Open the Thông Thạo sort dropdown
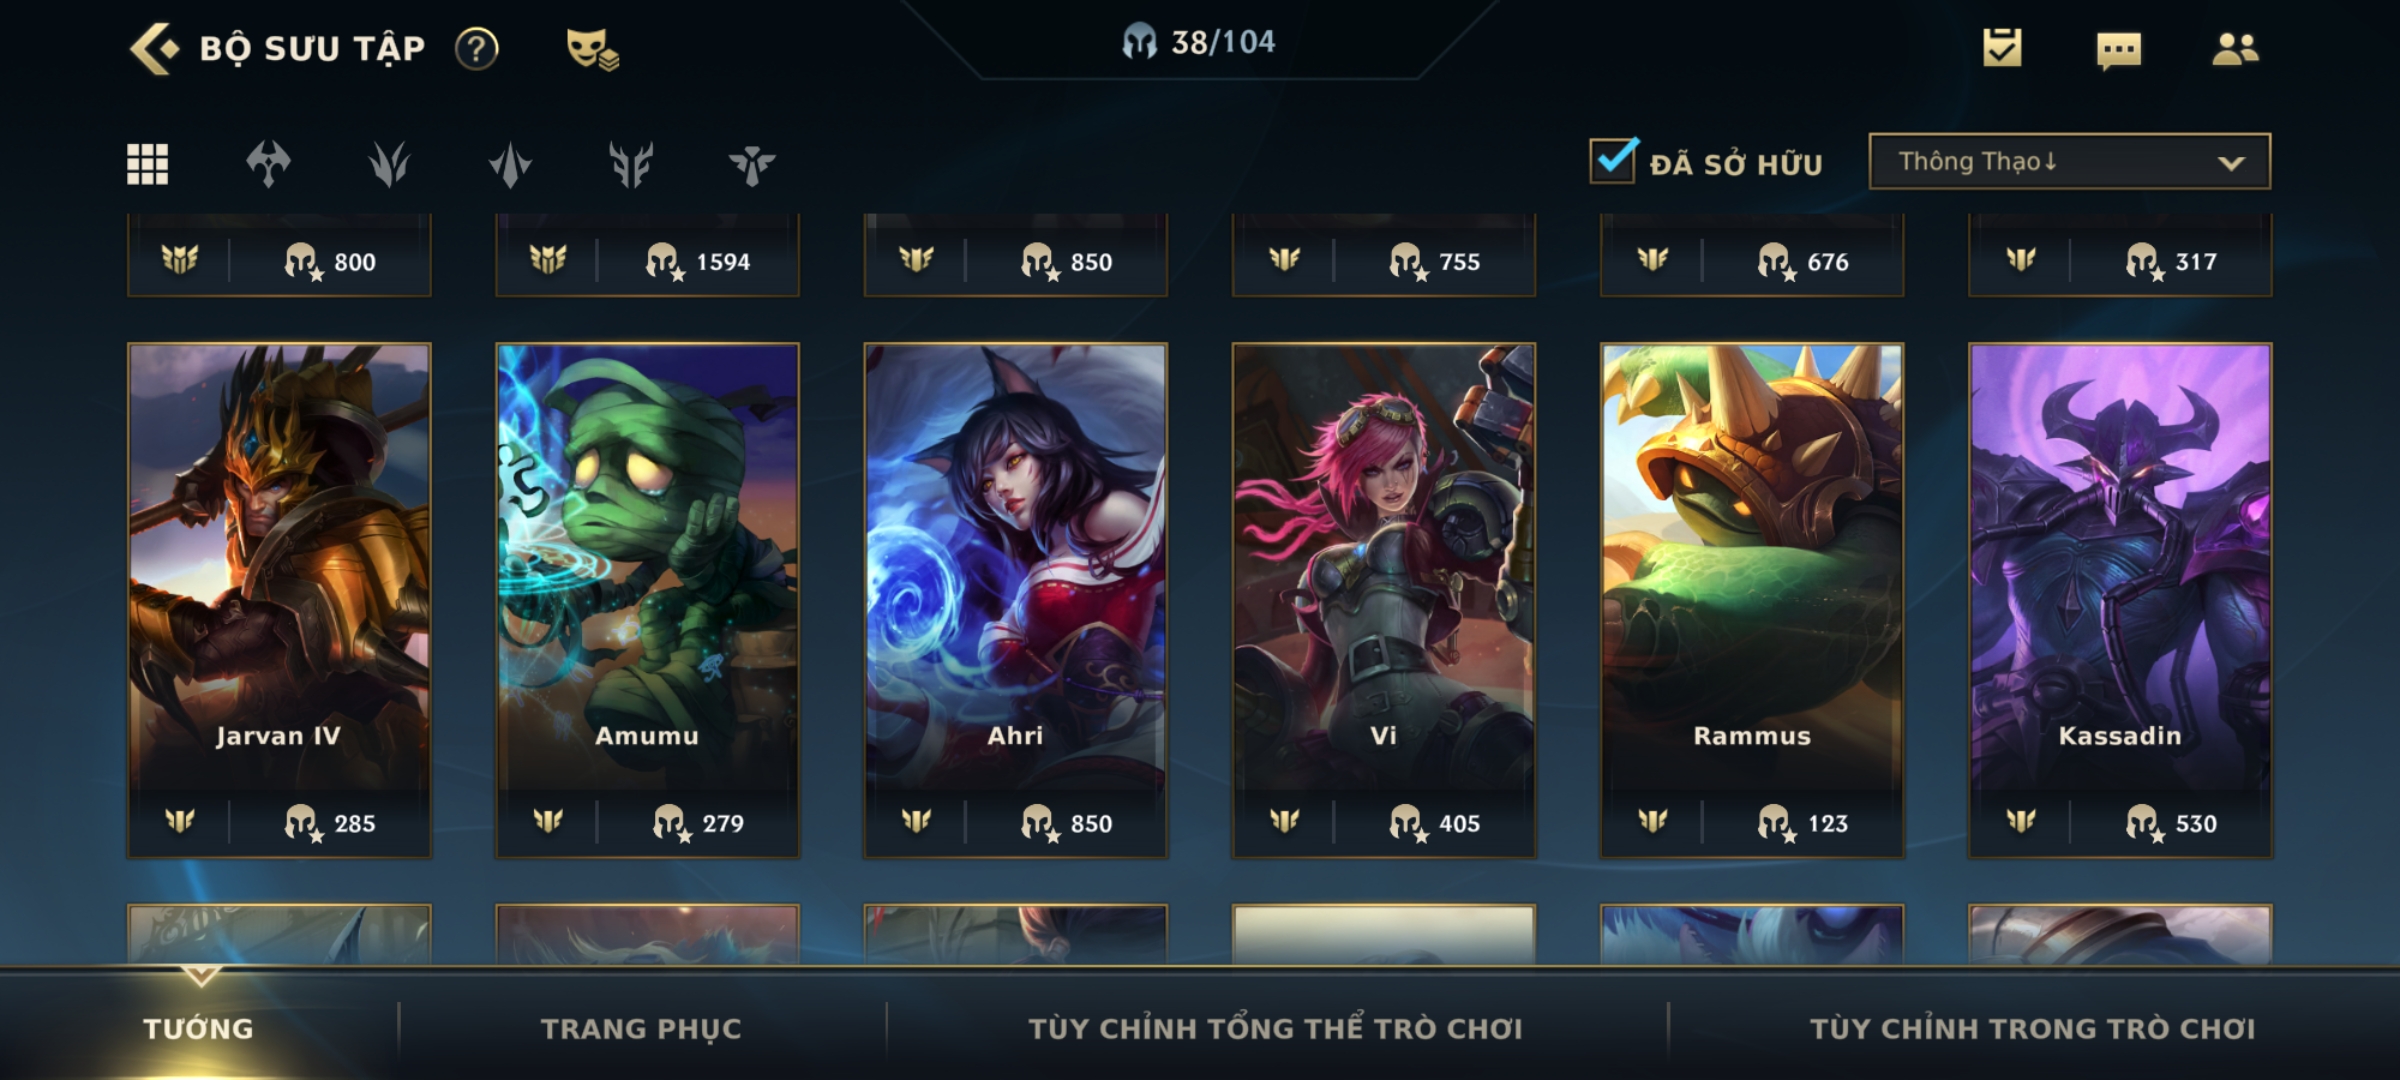Image resolution: width=2400 pixels, height=1080 pixels. [2069, 161]
